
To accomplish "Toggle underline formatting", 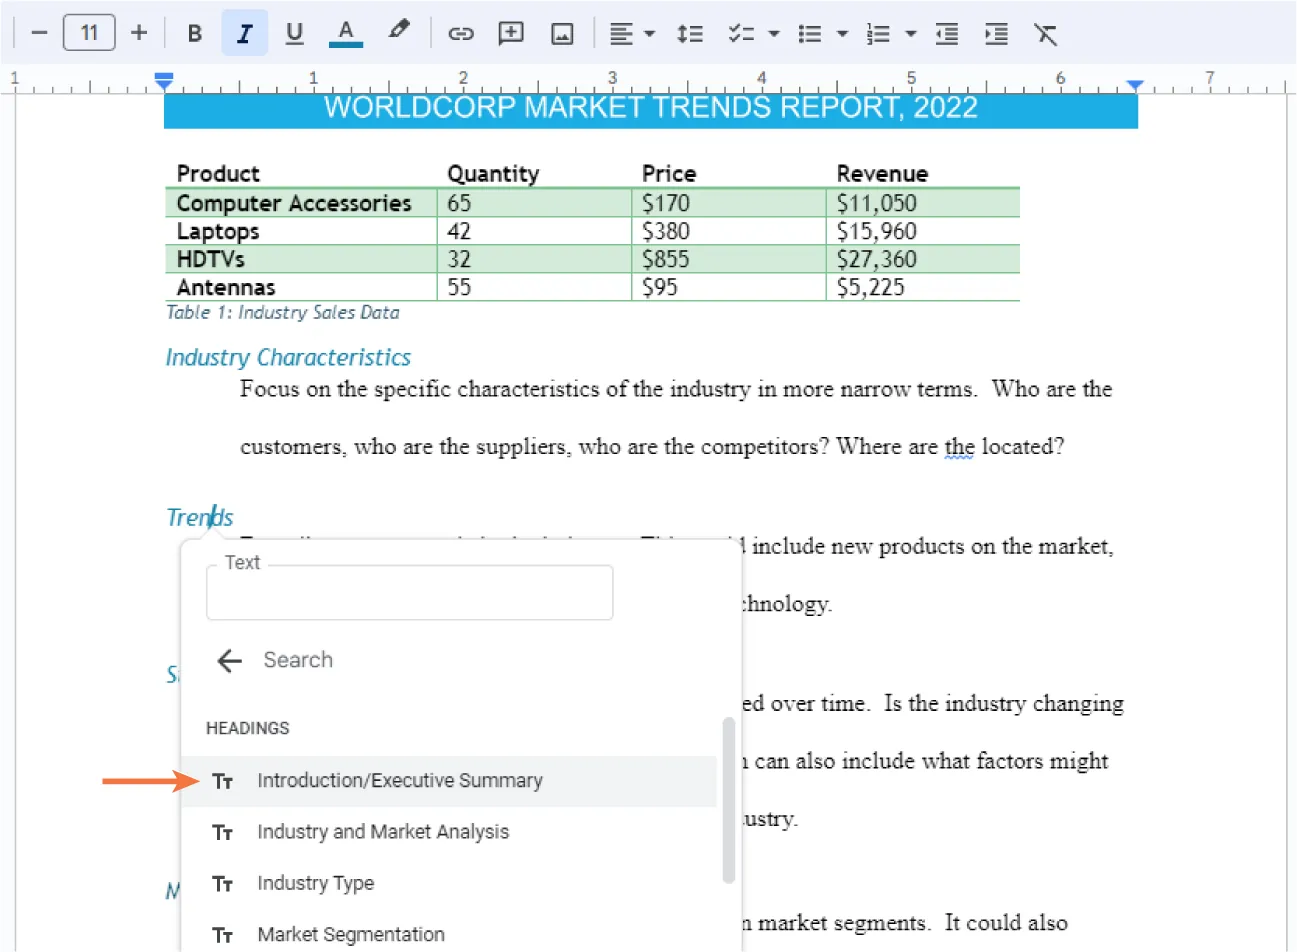I will coord(294,33).
